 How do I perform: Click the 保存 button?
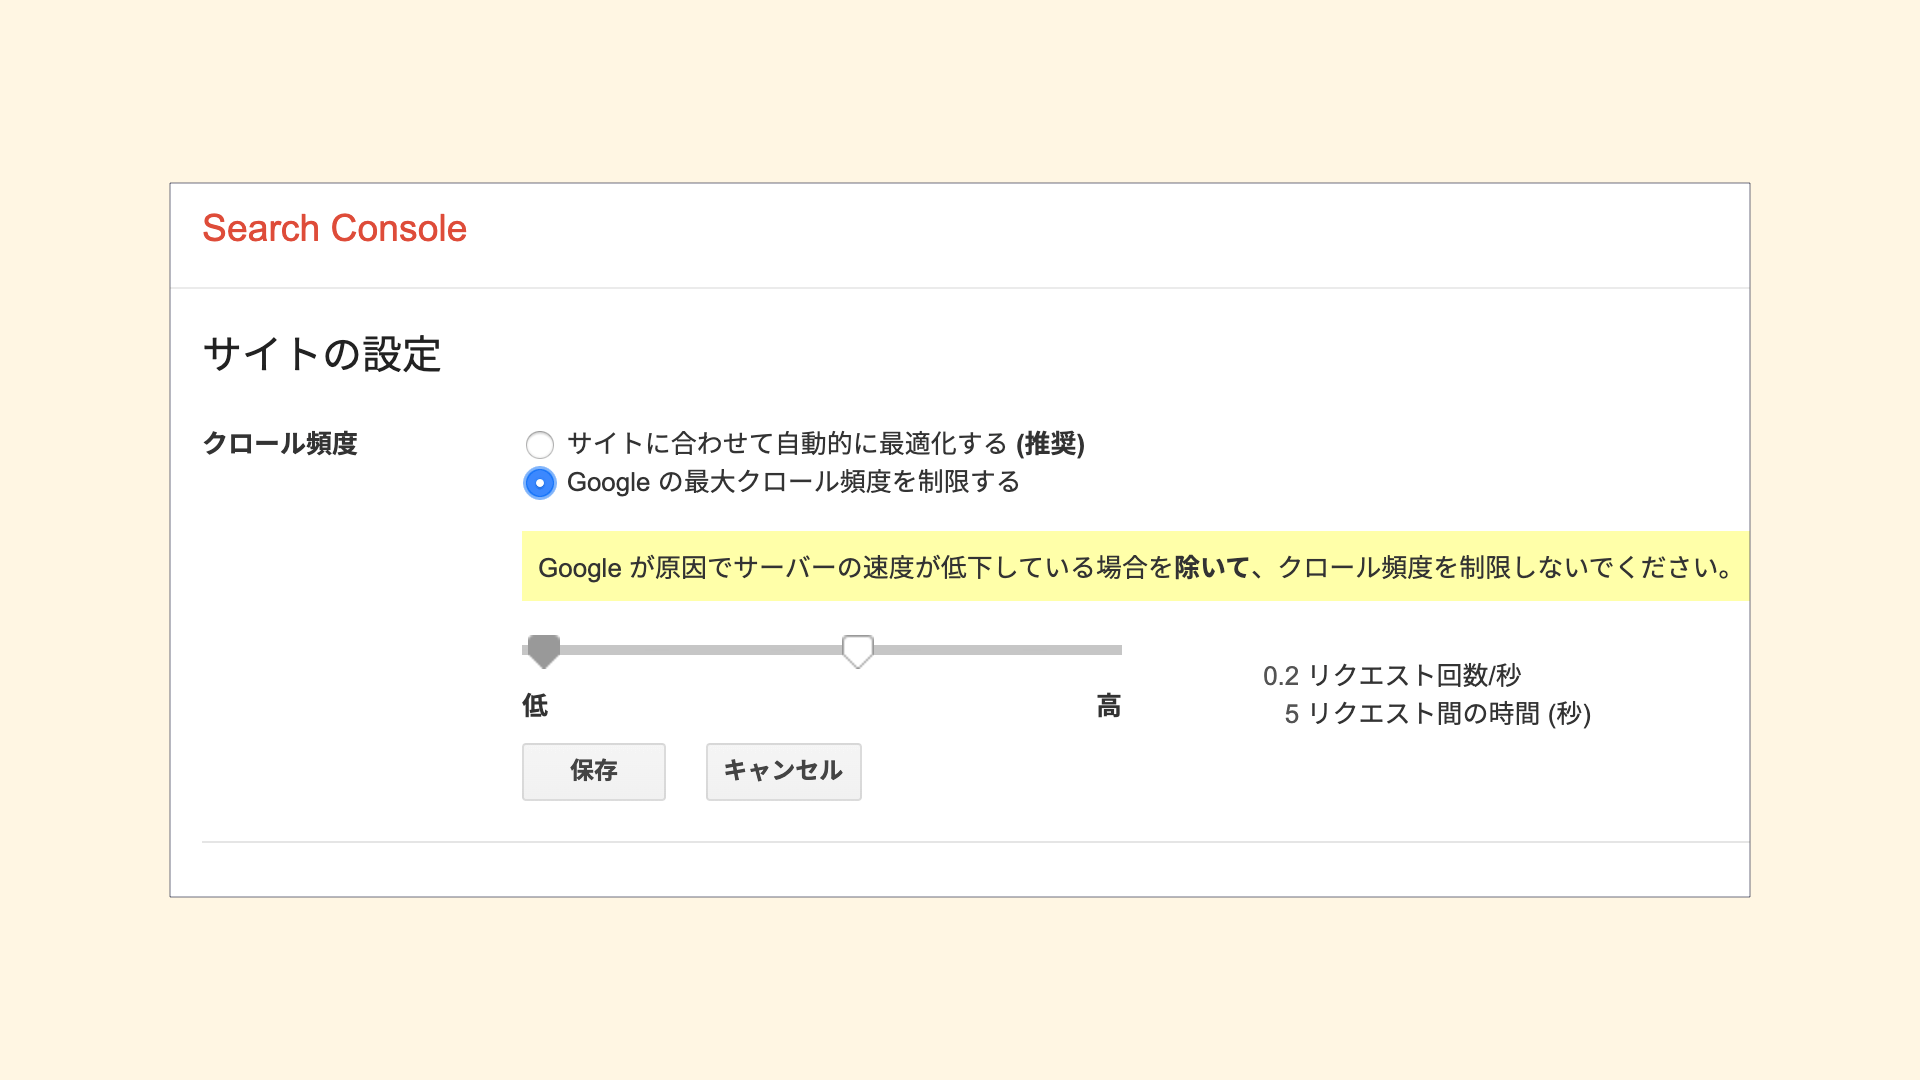(594, 771)
